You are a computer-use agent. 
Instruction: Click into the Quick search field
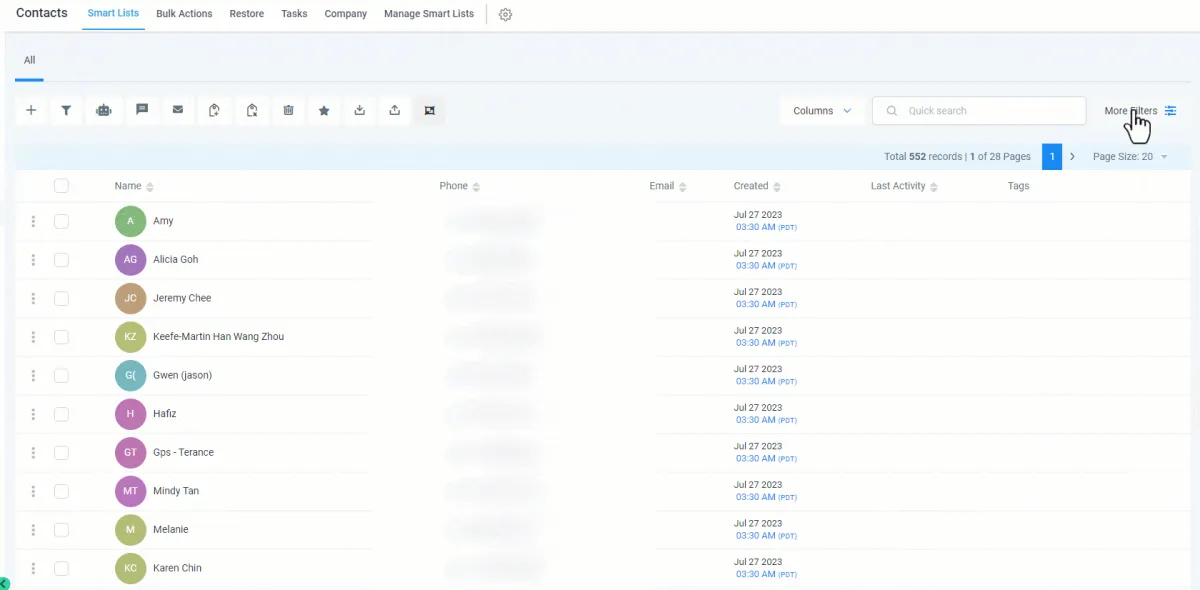click(979, 111)
